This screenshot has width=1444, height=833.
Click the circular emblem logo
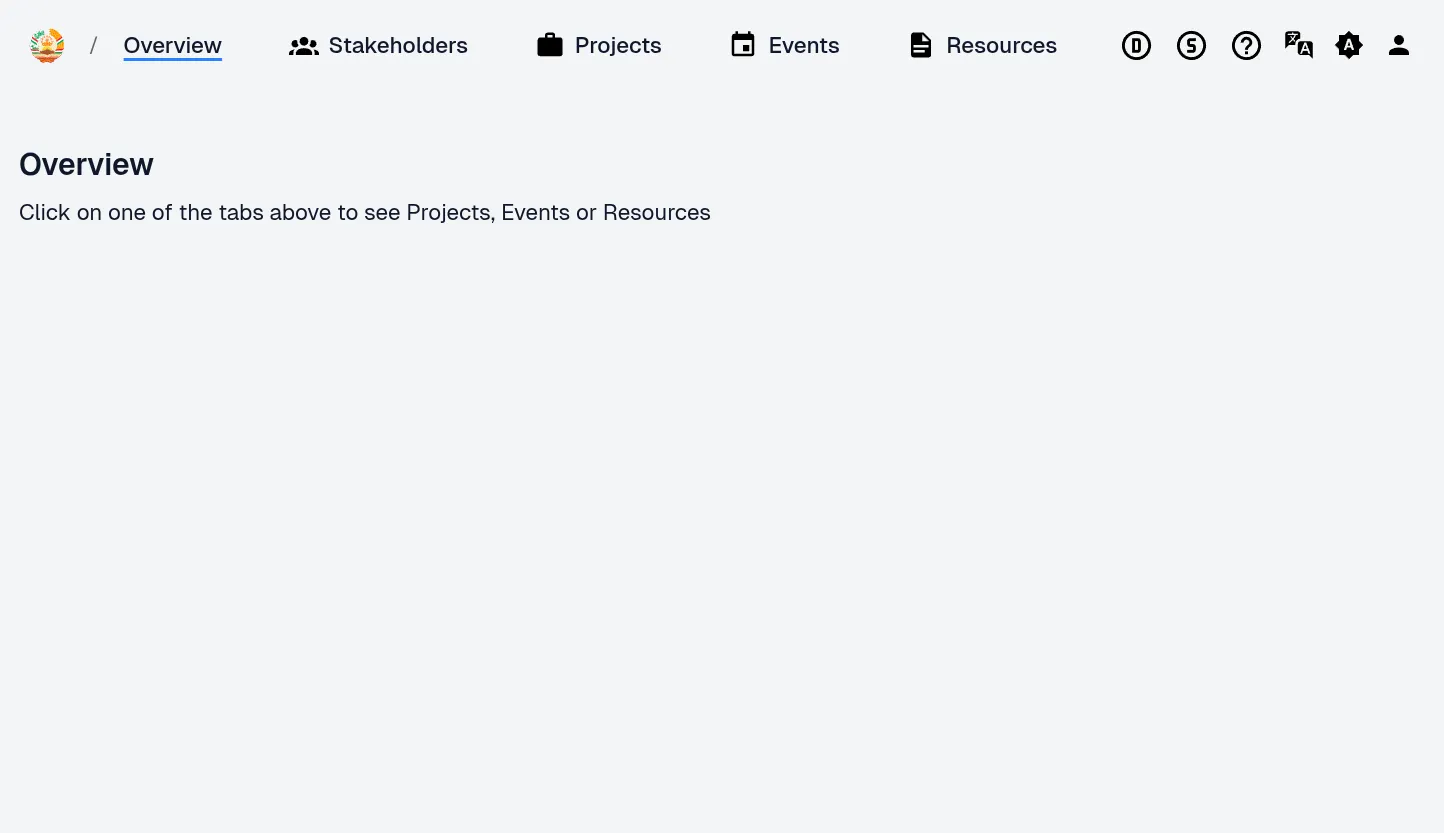47,46
